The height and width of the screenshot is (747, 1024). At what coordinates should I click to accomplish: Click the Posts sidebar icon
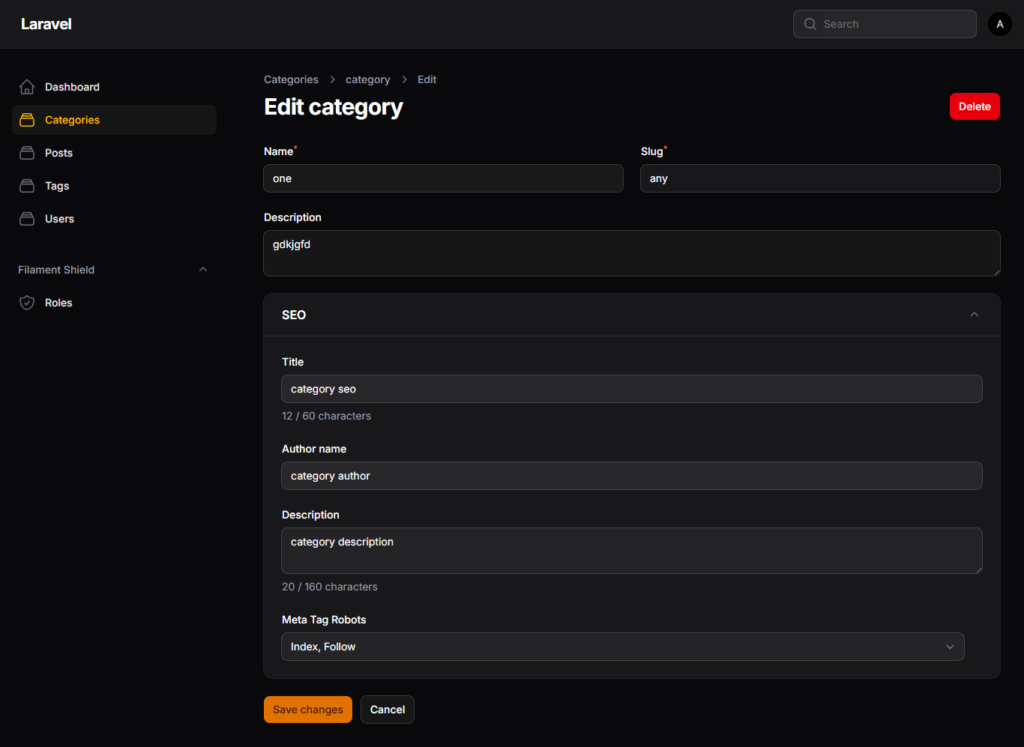pyautogui.click(x=27, y=153)
